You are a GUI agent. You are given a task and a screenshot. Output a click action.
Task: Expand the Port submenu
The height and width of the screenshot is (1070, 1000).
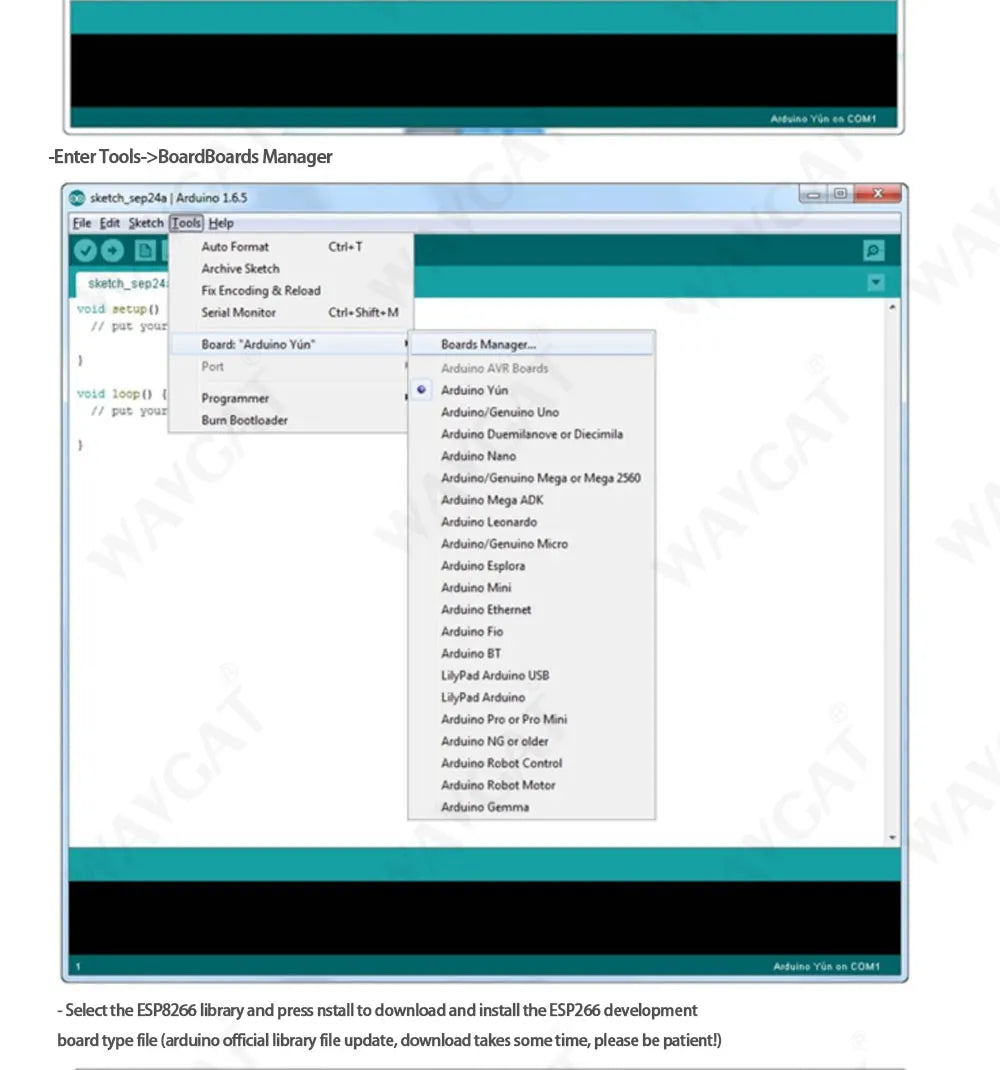[290, 366]
